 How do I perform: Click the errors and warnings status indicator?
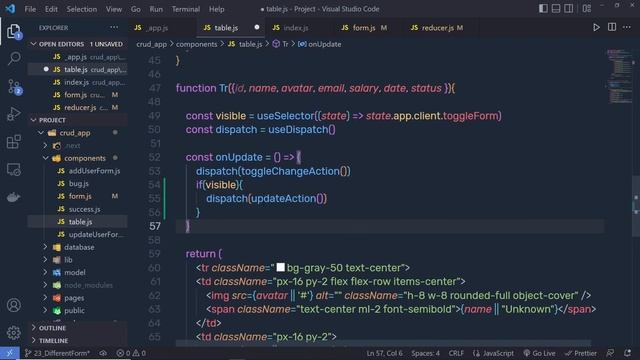(131, 353)
